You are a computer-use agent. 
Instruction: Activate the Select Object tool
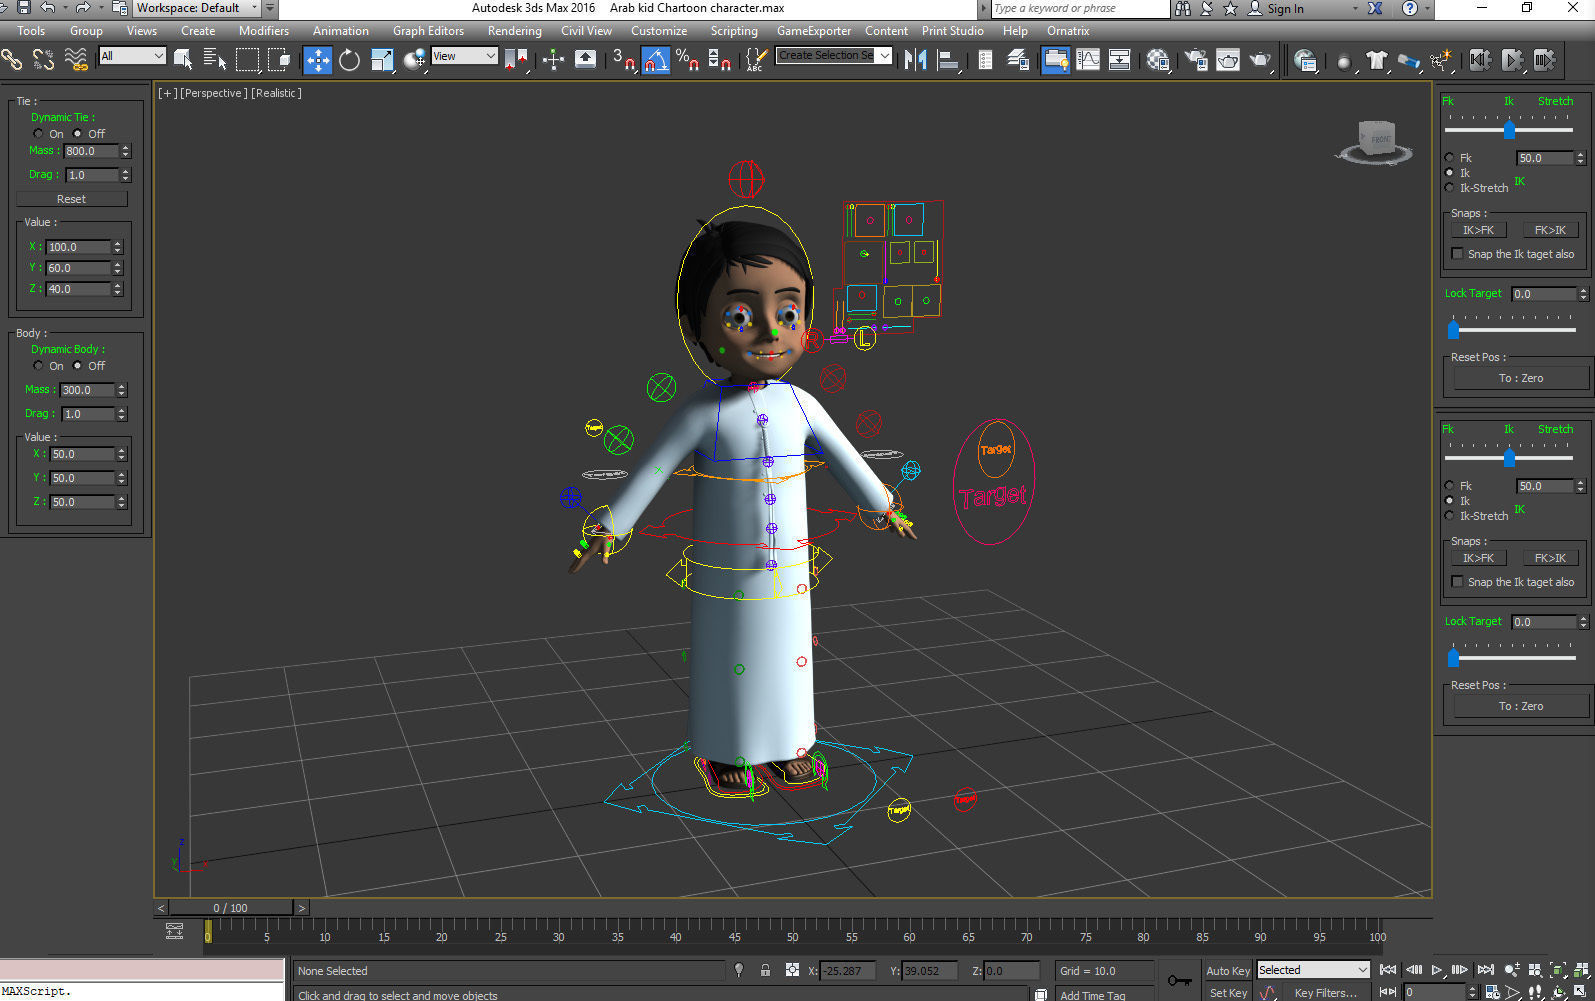click(x=183, y=60)
